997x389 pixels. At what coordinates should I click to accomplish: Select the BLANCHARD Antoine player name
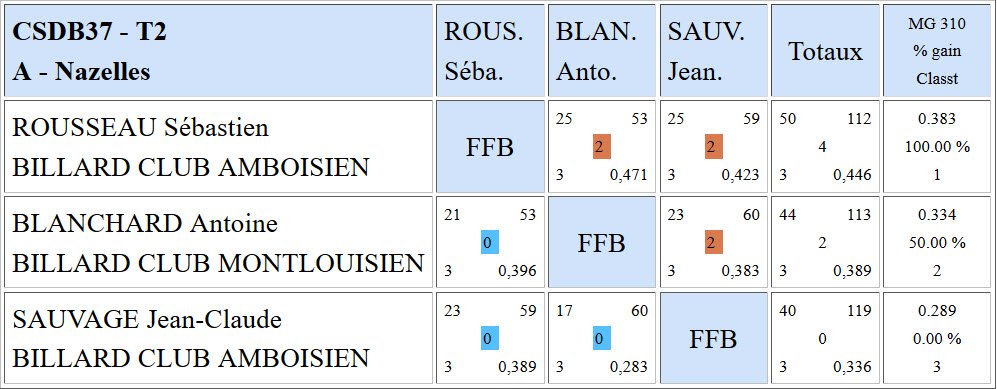coord(145,224)
